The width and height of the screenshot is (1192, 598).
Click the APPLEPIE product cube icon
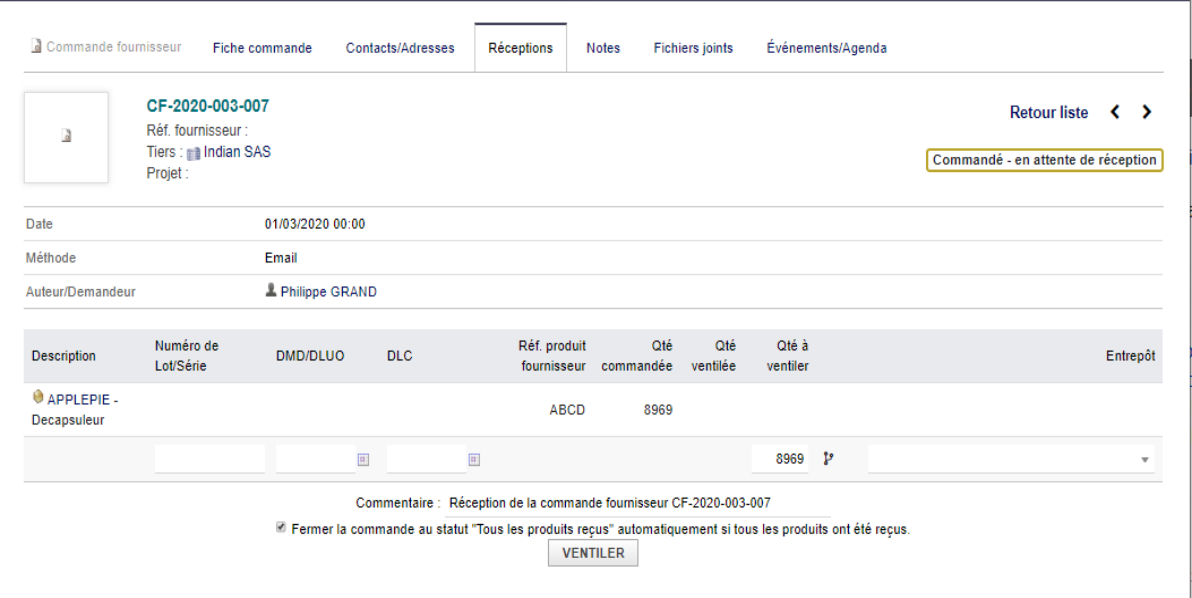(x=38, y=397)
